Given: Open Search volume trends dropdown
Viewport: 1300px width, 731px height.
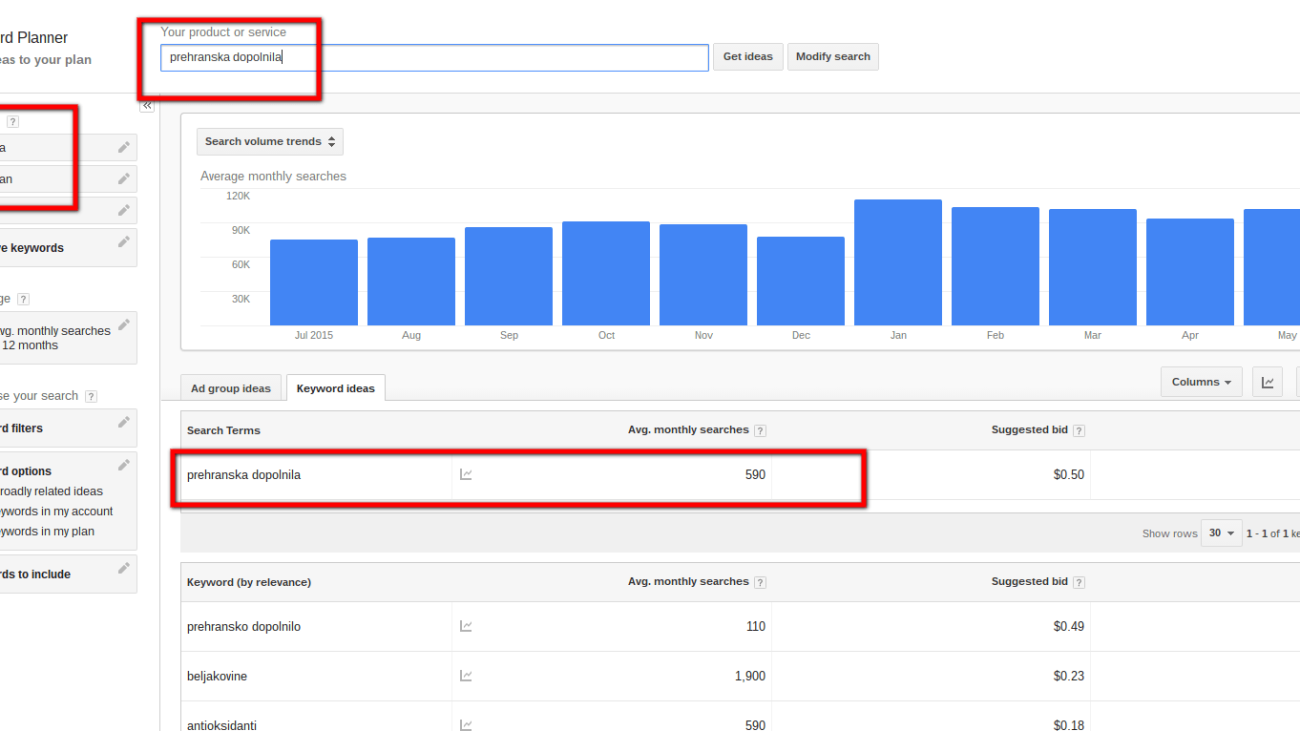Looking at the screenshot, I should coord(270,142).
